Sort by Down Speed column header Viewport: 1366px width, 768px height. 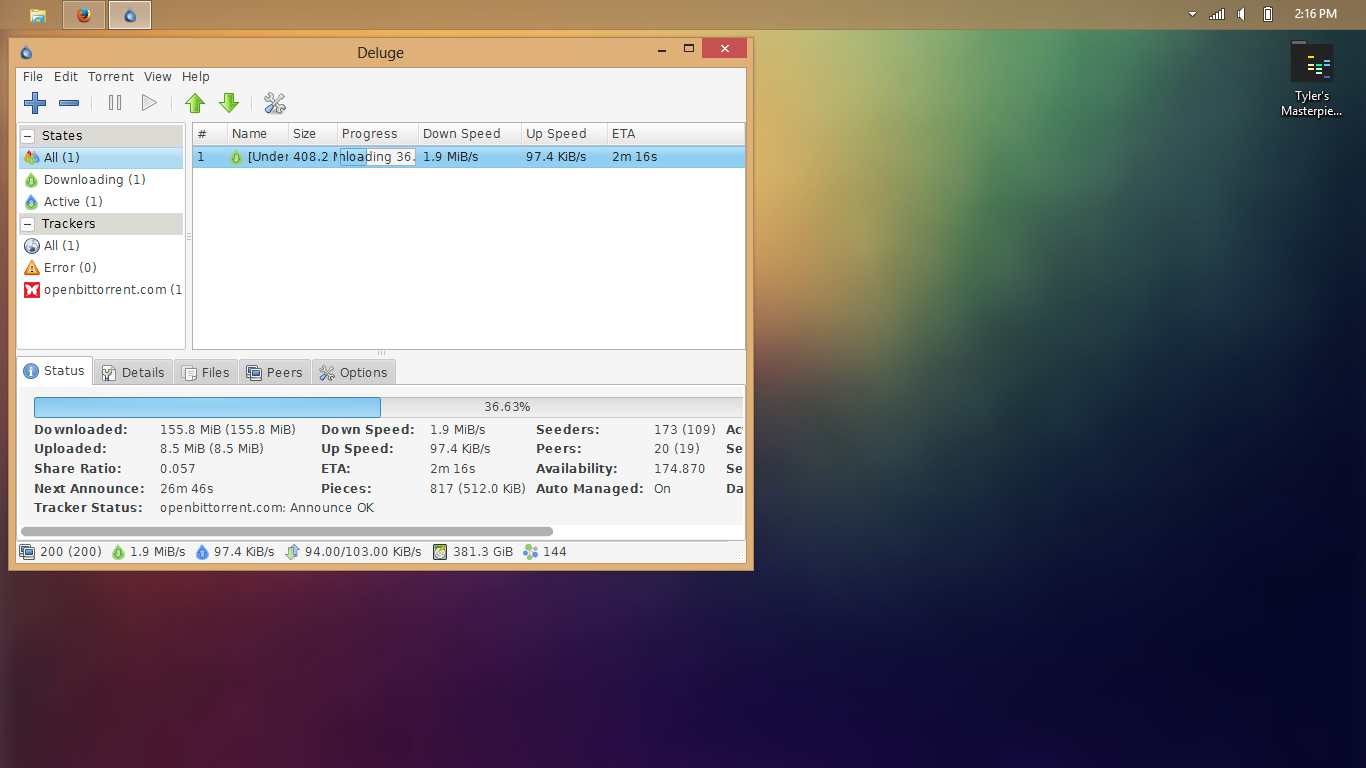tap(470, 134)
